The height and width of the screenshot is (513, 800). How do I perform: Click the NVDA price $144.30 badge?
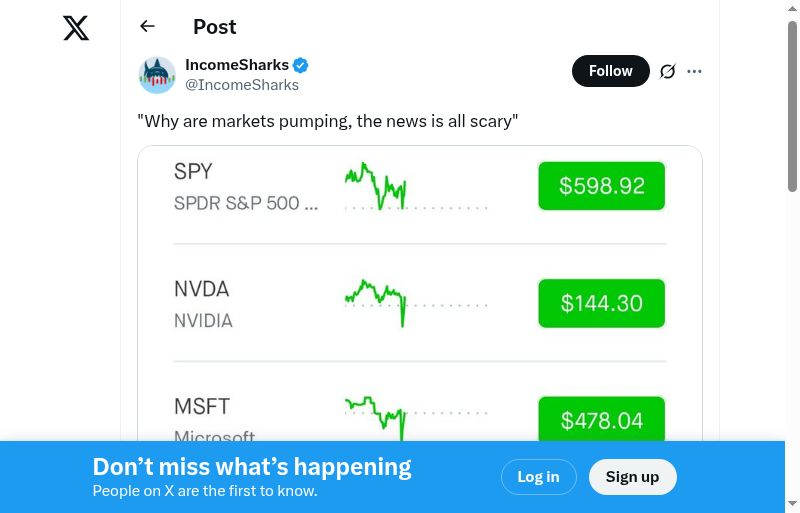click(601, 303)
